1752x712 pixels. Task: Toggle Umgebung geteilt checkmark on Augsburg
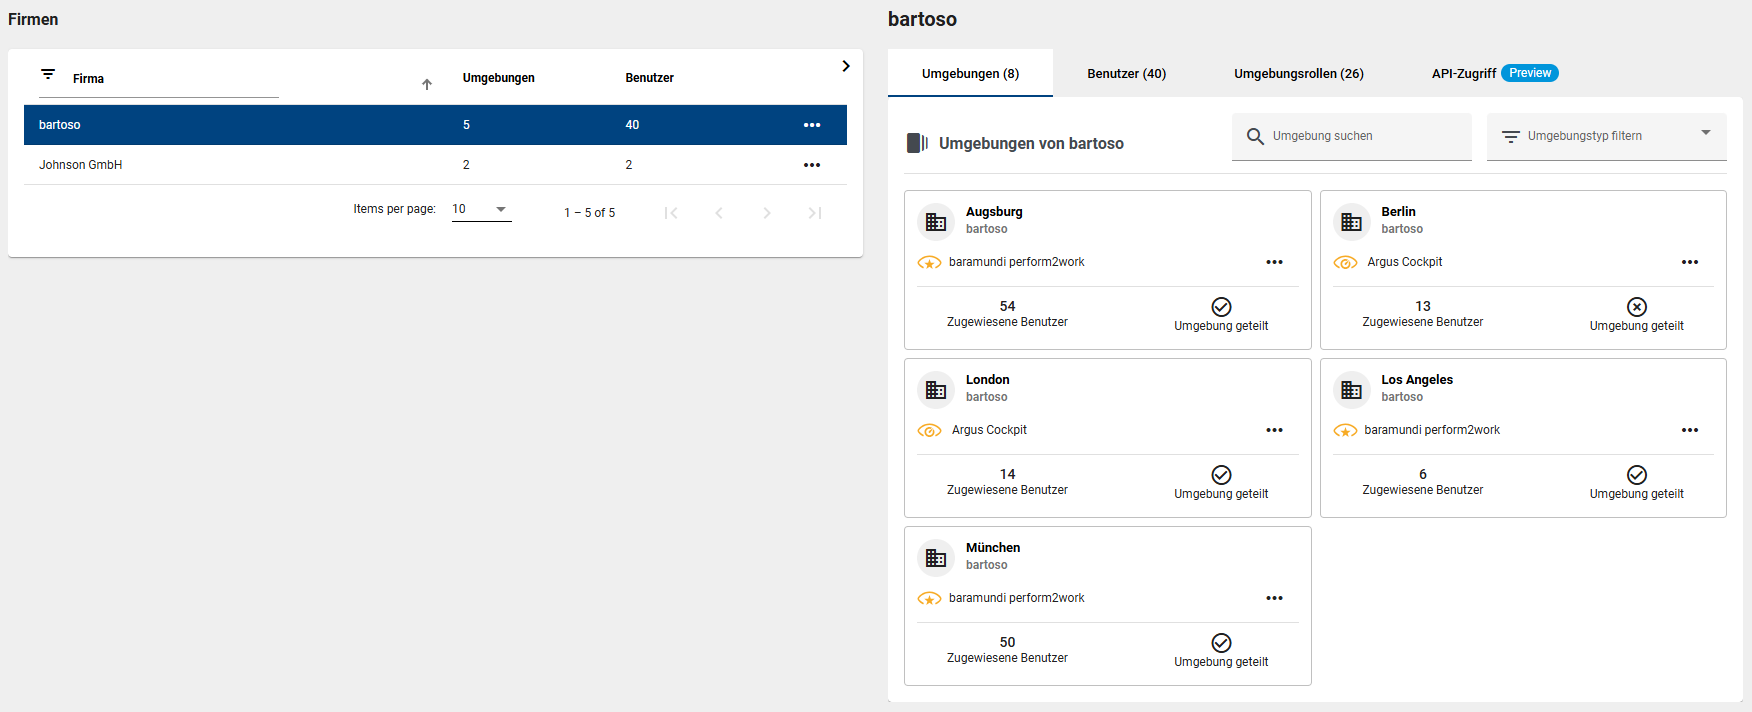point(1221,307)
